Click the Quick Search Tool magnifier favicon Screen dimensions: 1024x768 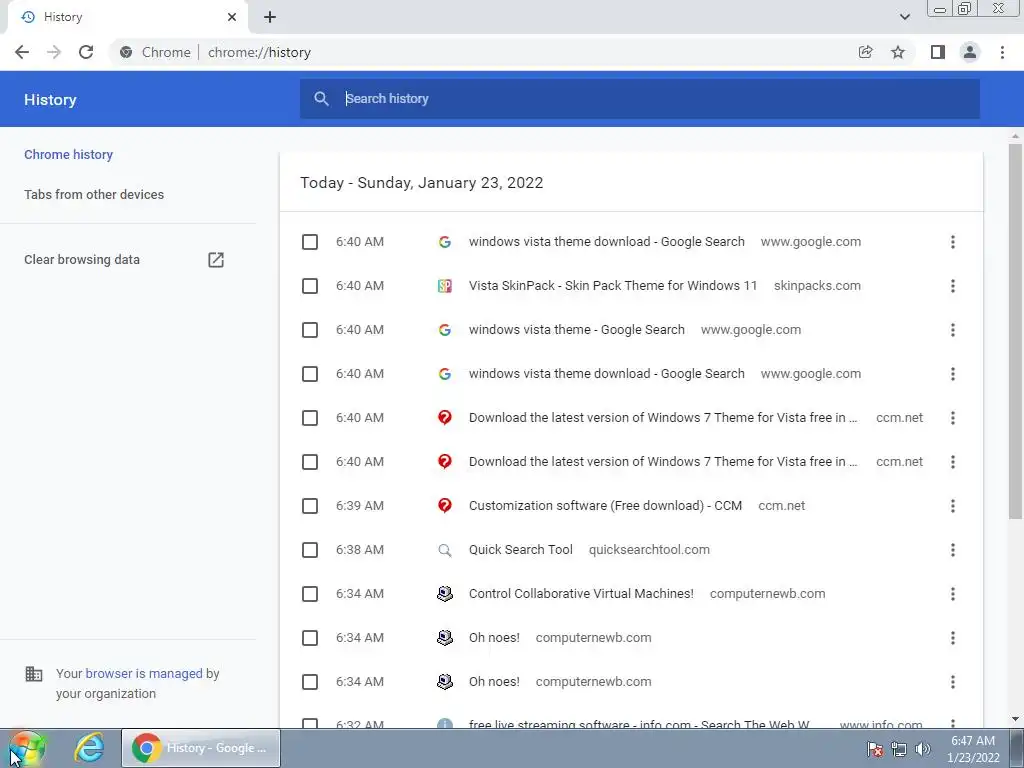coord(445,550)
